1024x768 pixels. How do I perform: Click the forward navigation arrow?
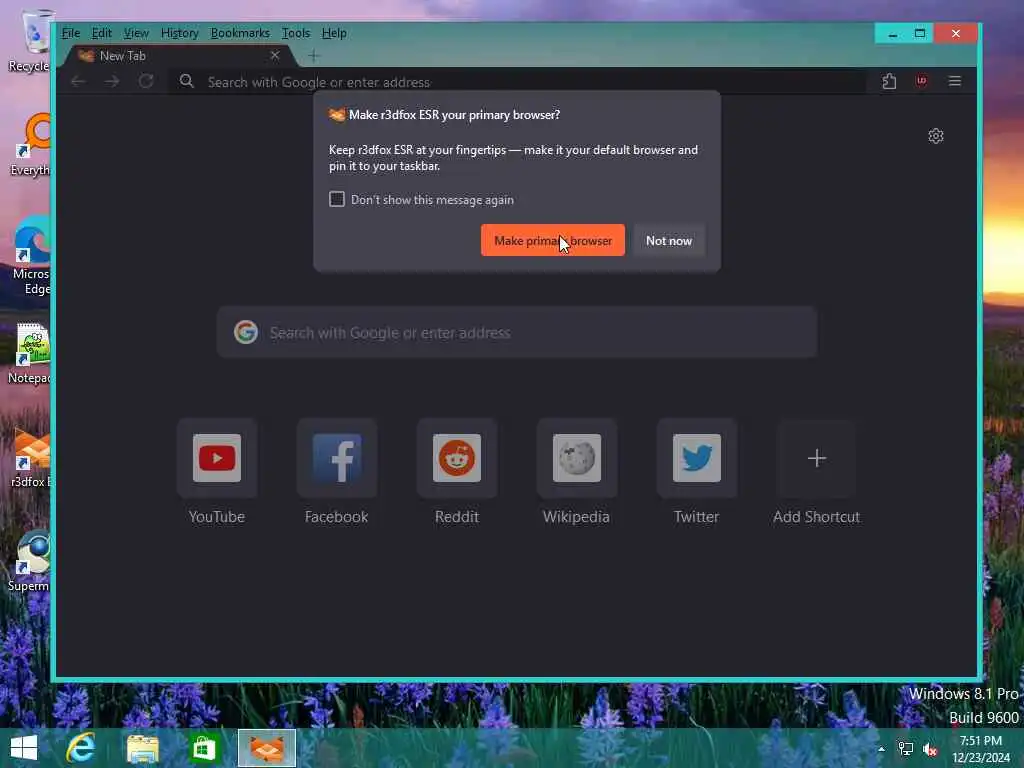[x=112, y=82]
